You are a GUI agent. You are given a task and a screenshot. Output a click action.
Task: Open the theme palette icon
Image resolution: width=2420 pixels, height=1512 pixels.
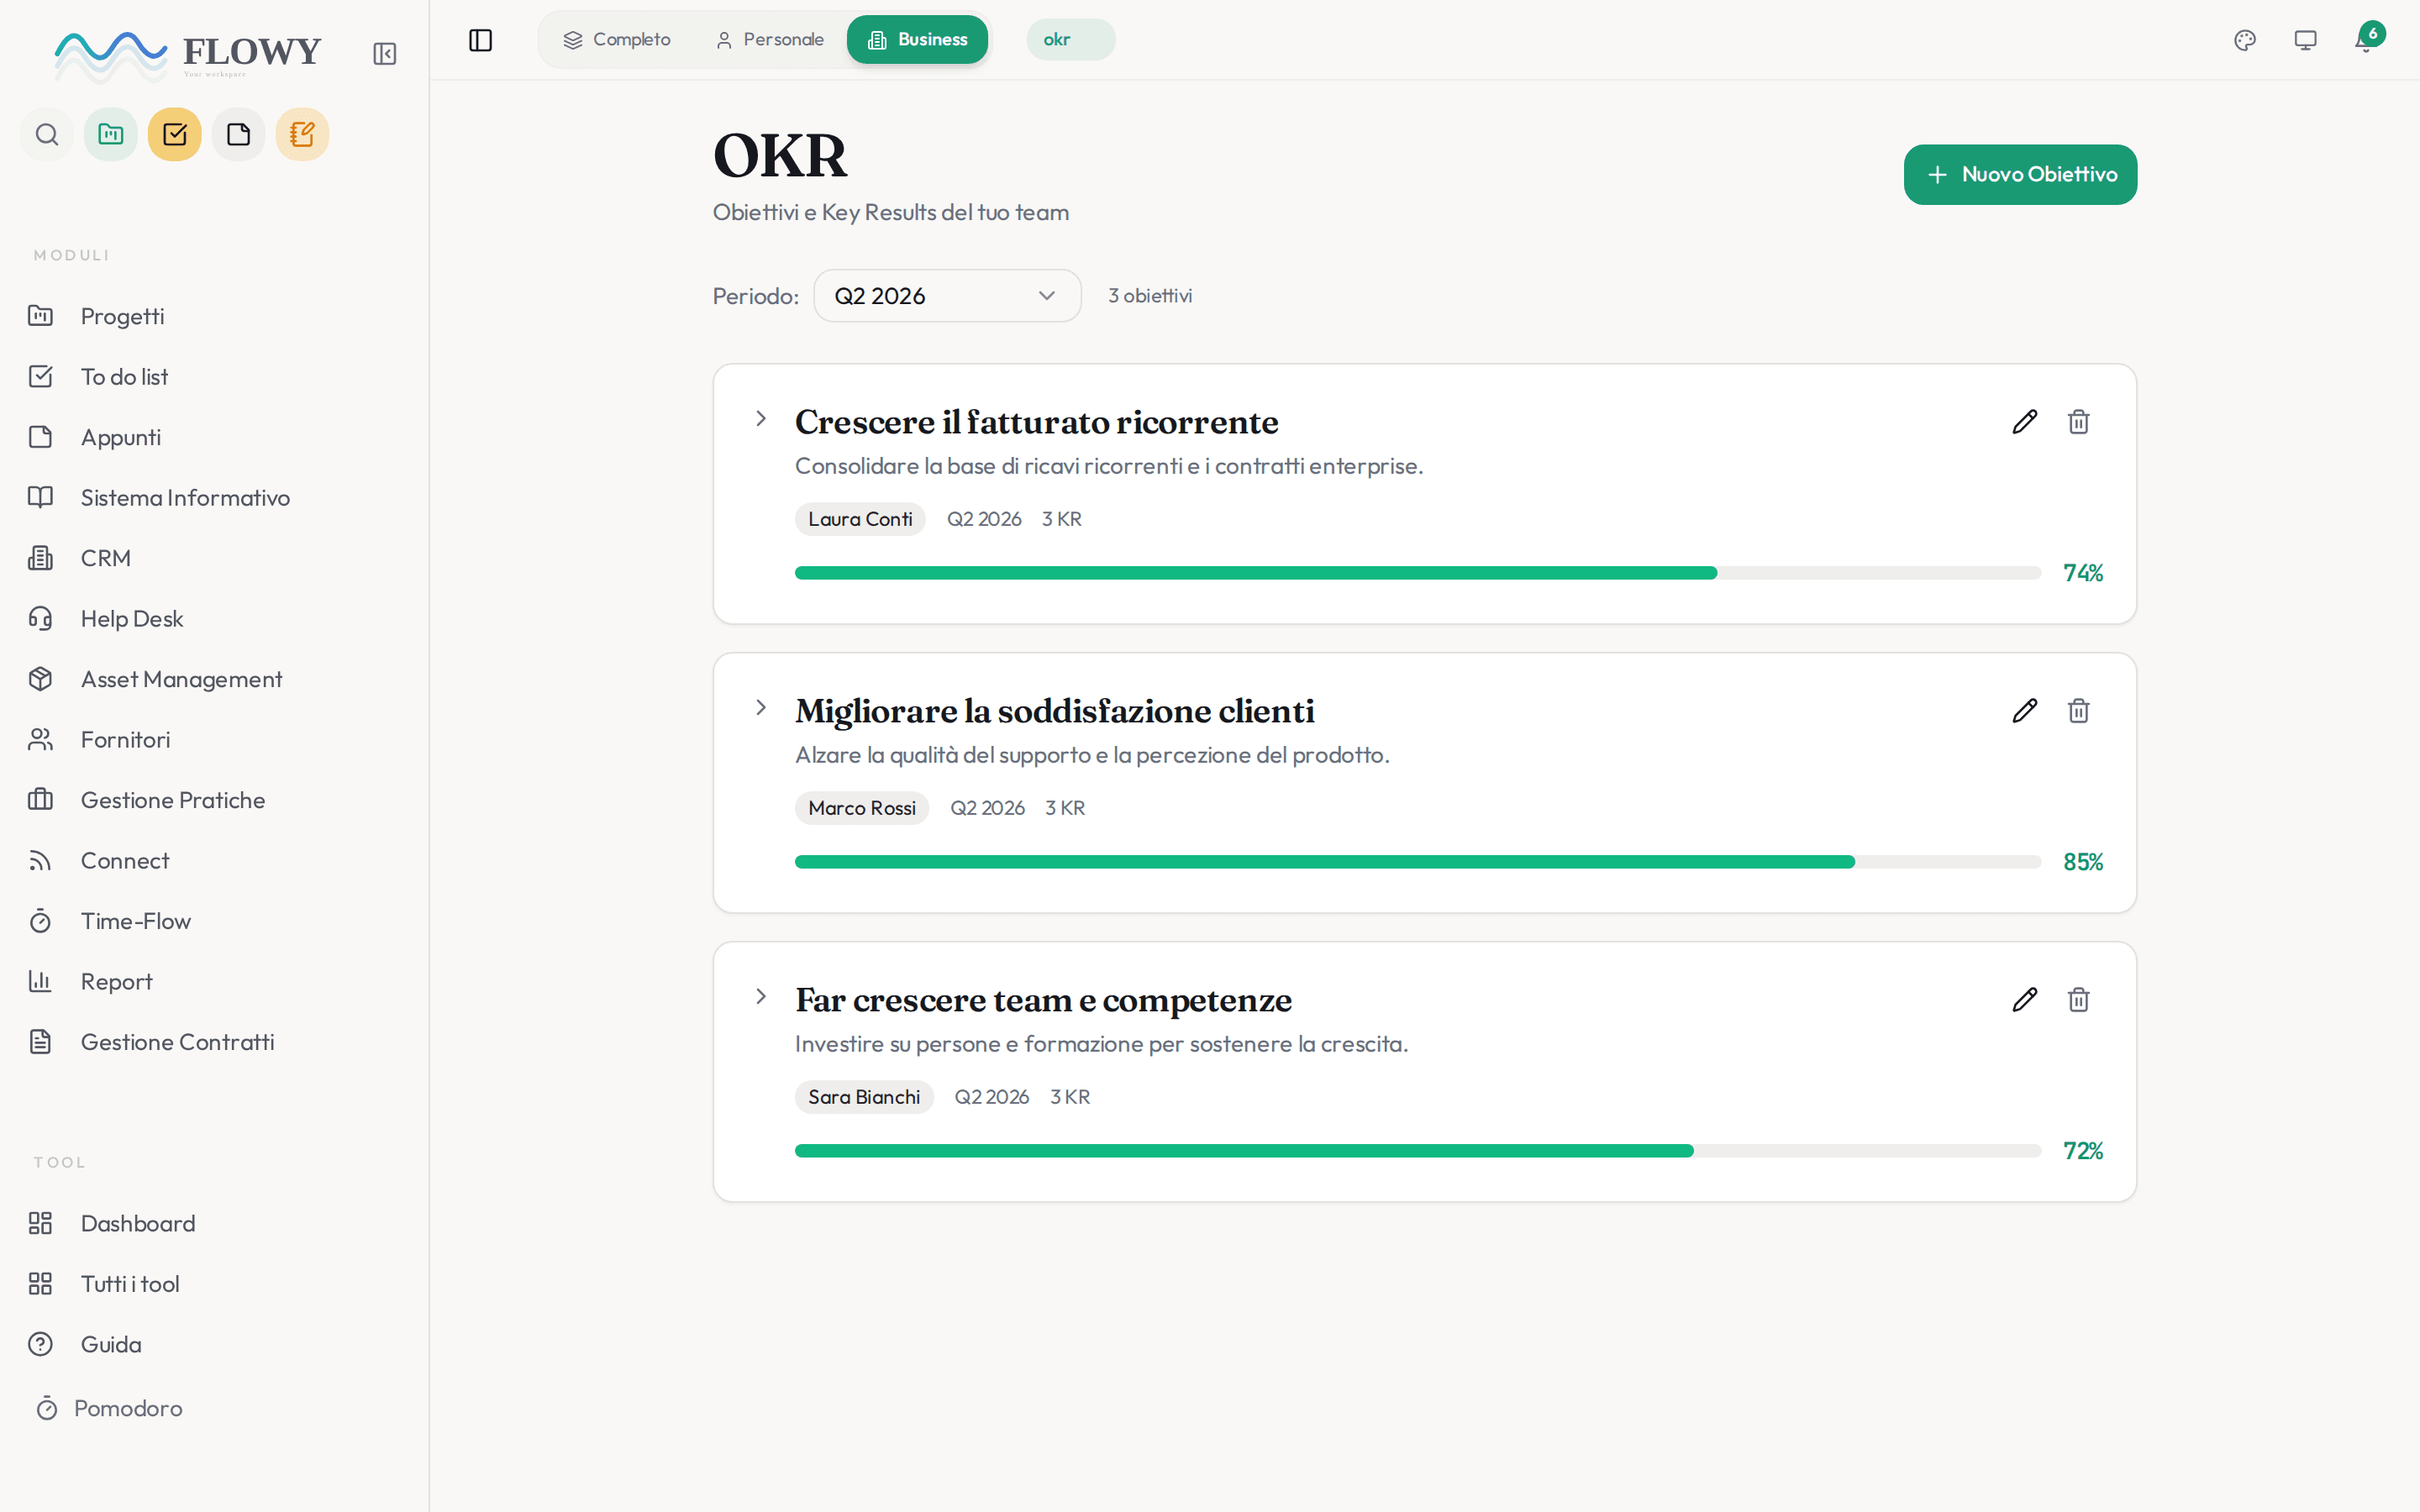(2244, 40)
